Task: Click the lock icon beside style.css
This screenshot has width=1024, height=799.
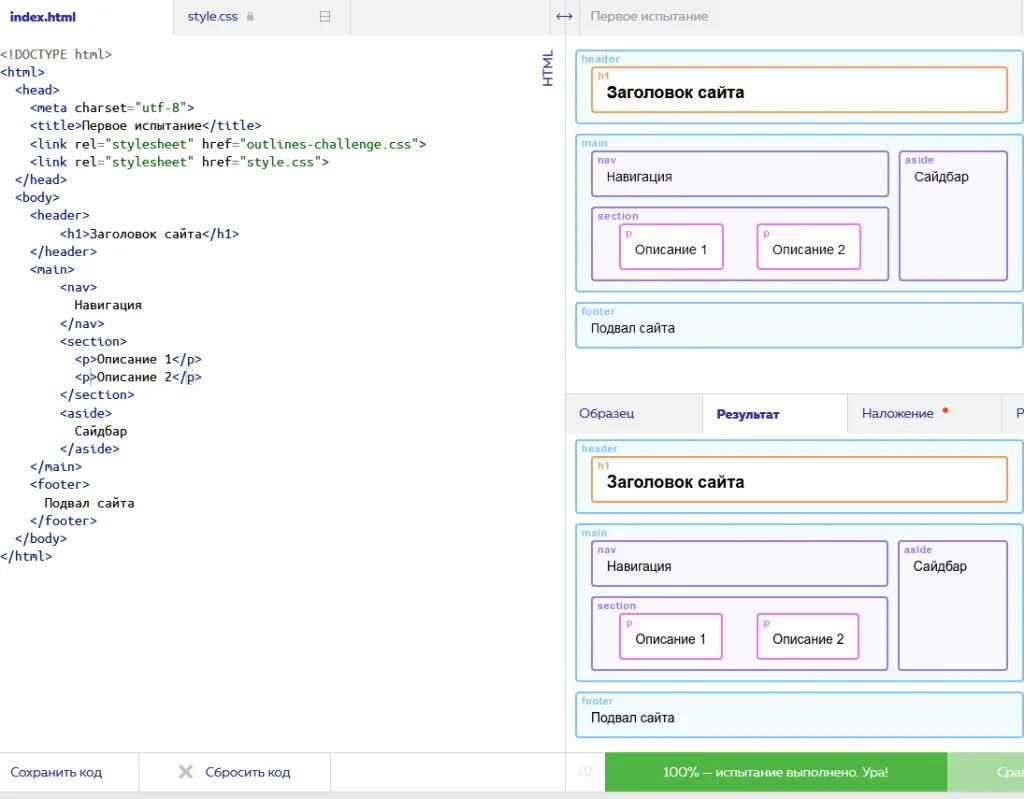Action: coord(250,17)
